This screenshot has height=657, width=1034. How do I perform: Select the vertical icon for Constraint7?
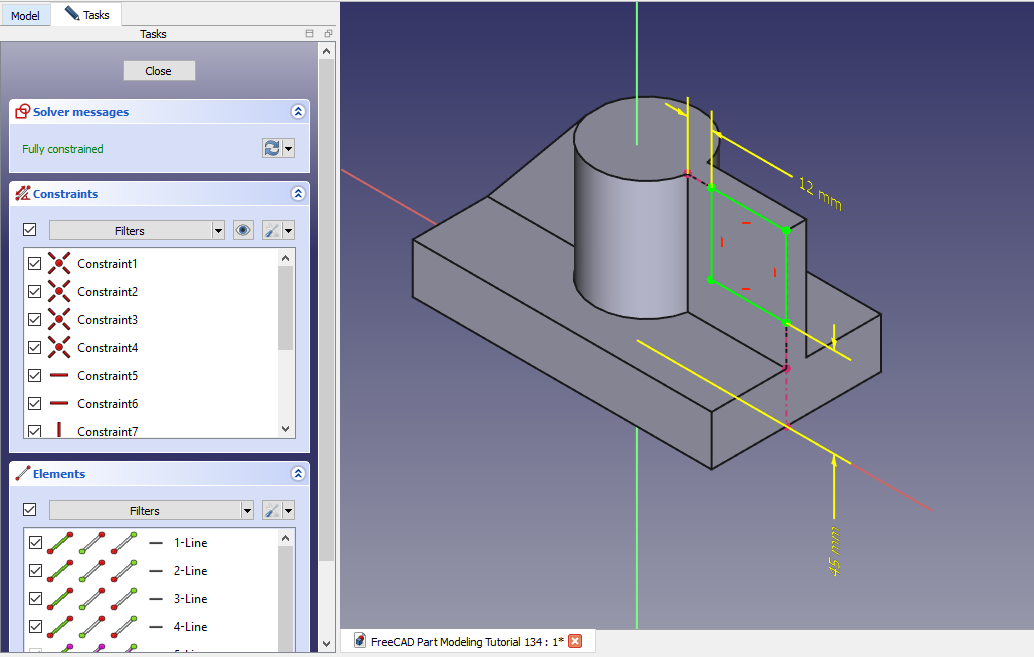[59, 431]
